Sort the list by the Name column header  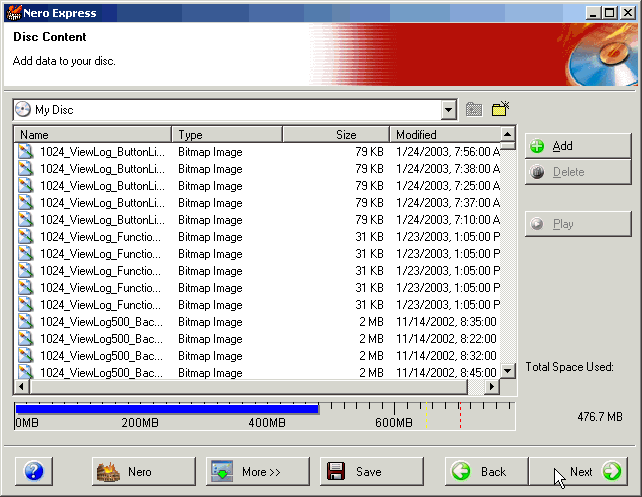click(93, 135)
